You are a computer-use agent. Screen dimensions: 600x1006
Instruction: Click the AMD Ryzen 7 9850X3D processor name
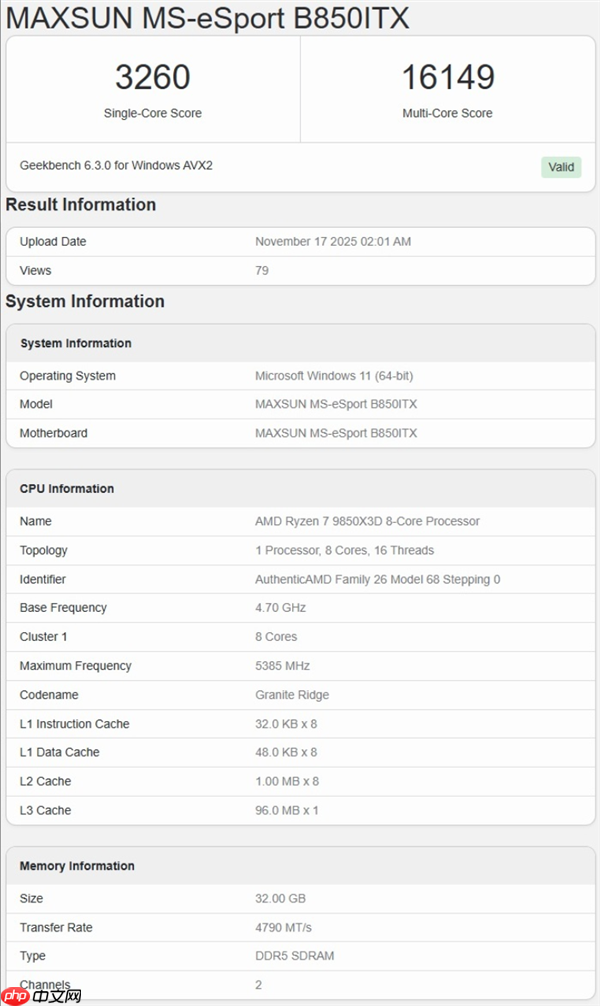click(x=367, y=521)
